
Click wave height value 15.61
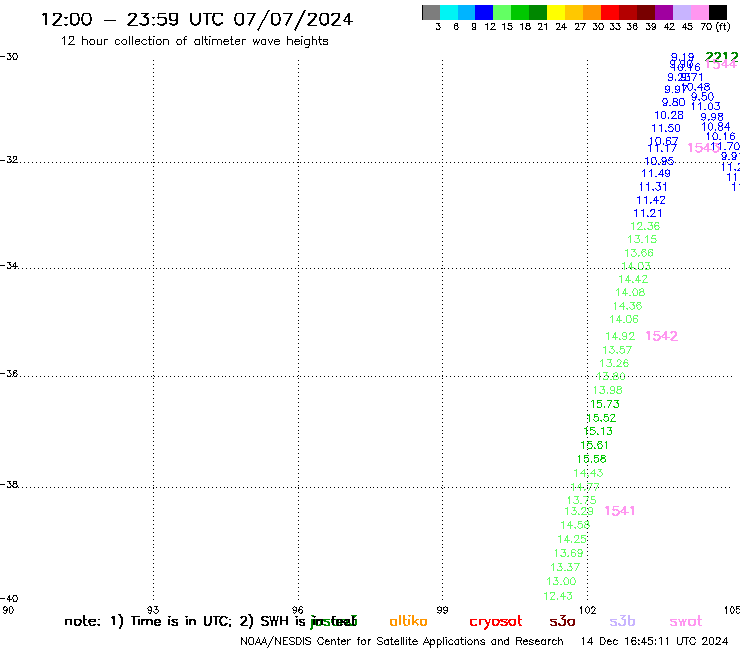tap(594, 445)
